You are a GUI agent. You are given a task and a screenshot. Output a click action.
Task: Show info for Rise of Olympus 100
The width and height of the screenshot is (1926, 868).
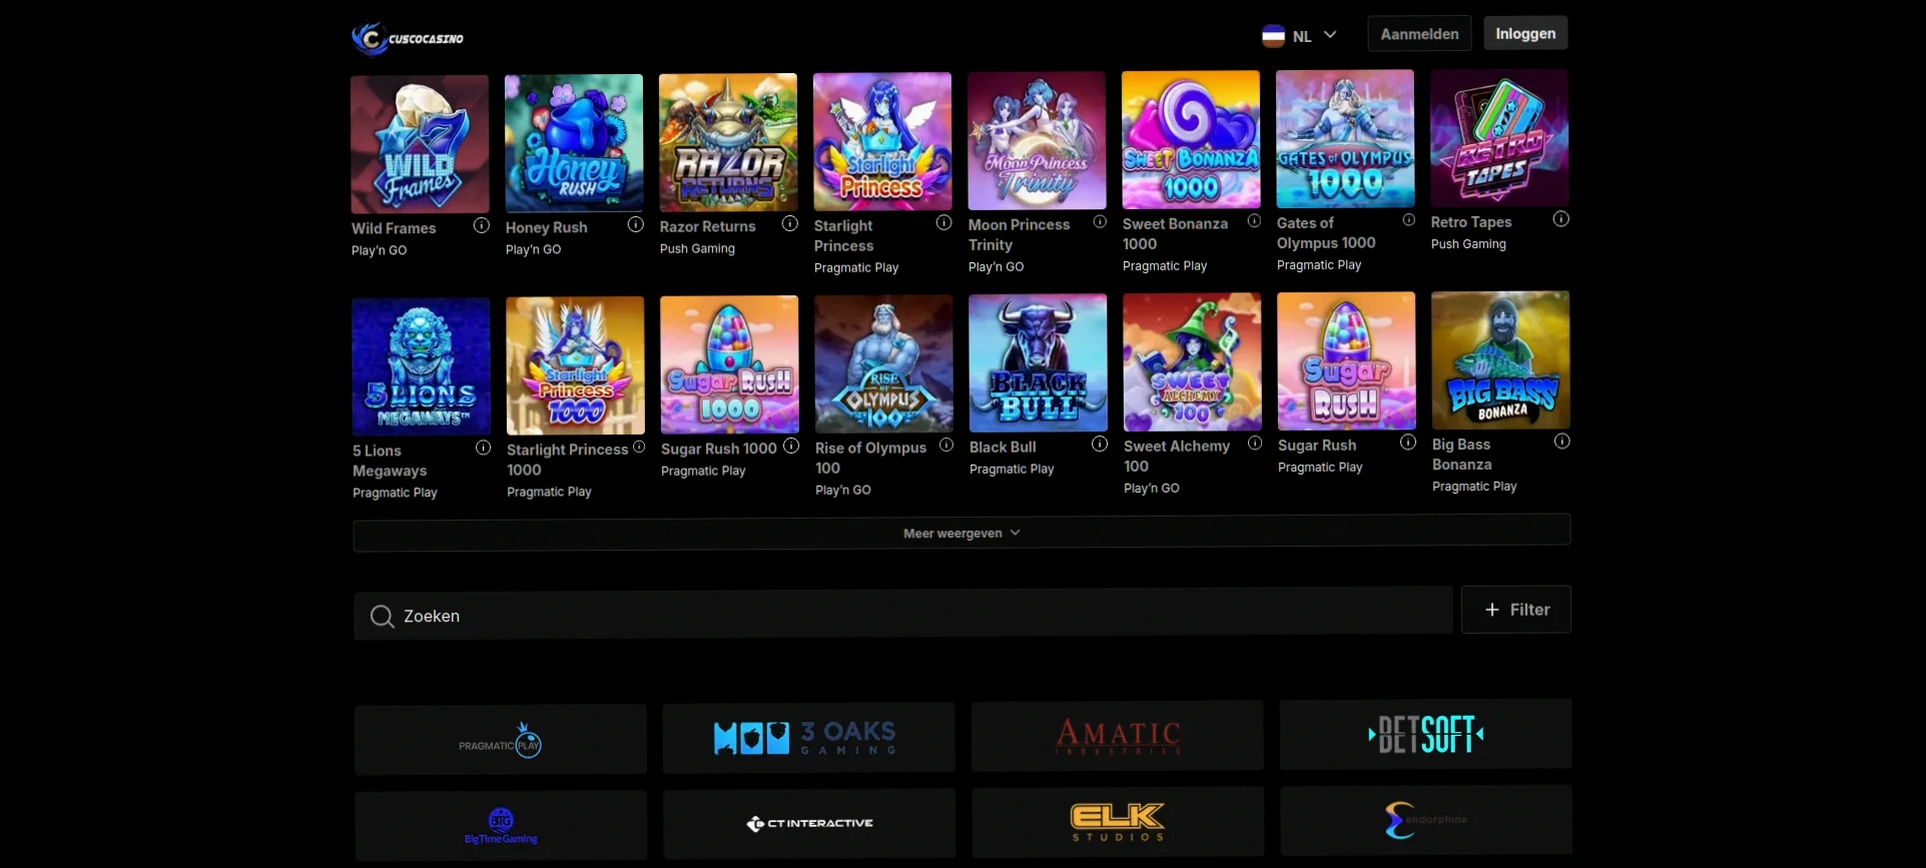tap(946, 445)
